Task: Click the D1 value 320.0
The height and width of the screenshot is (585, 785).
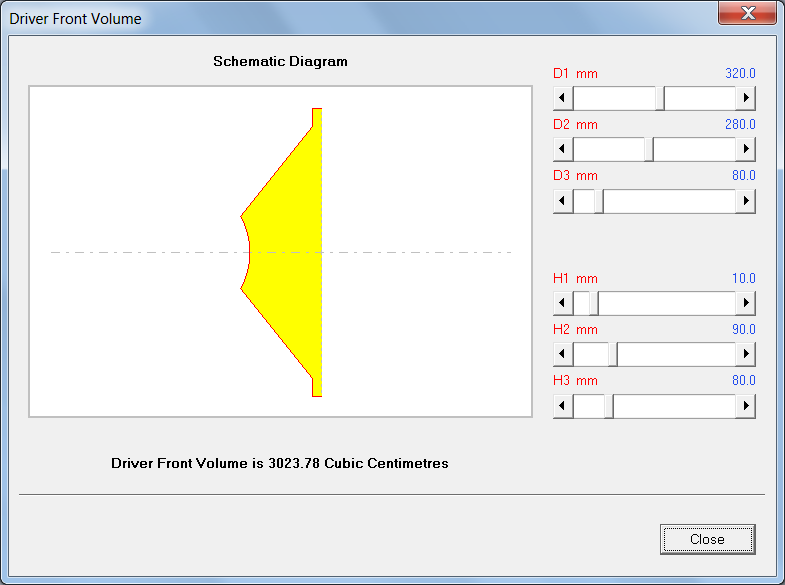Action: [x=740, y=74]
